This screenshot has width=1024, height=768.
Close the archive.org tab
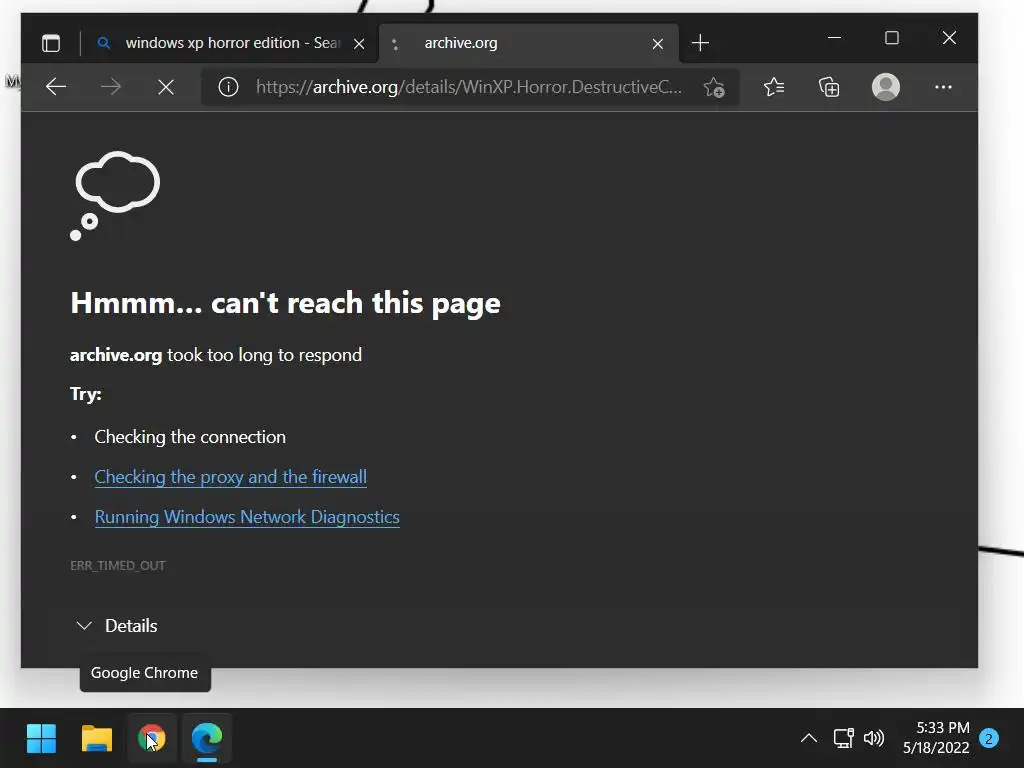click(x=658, y=44)
